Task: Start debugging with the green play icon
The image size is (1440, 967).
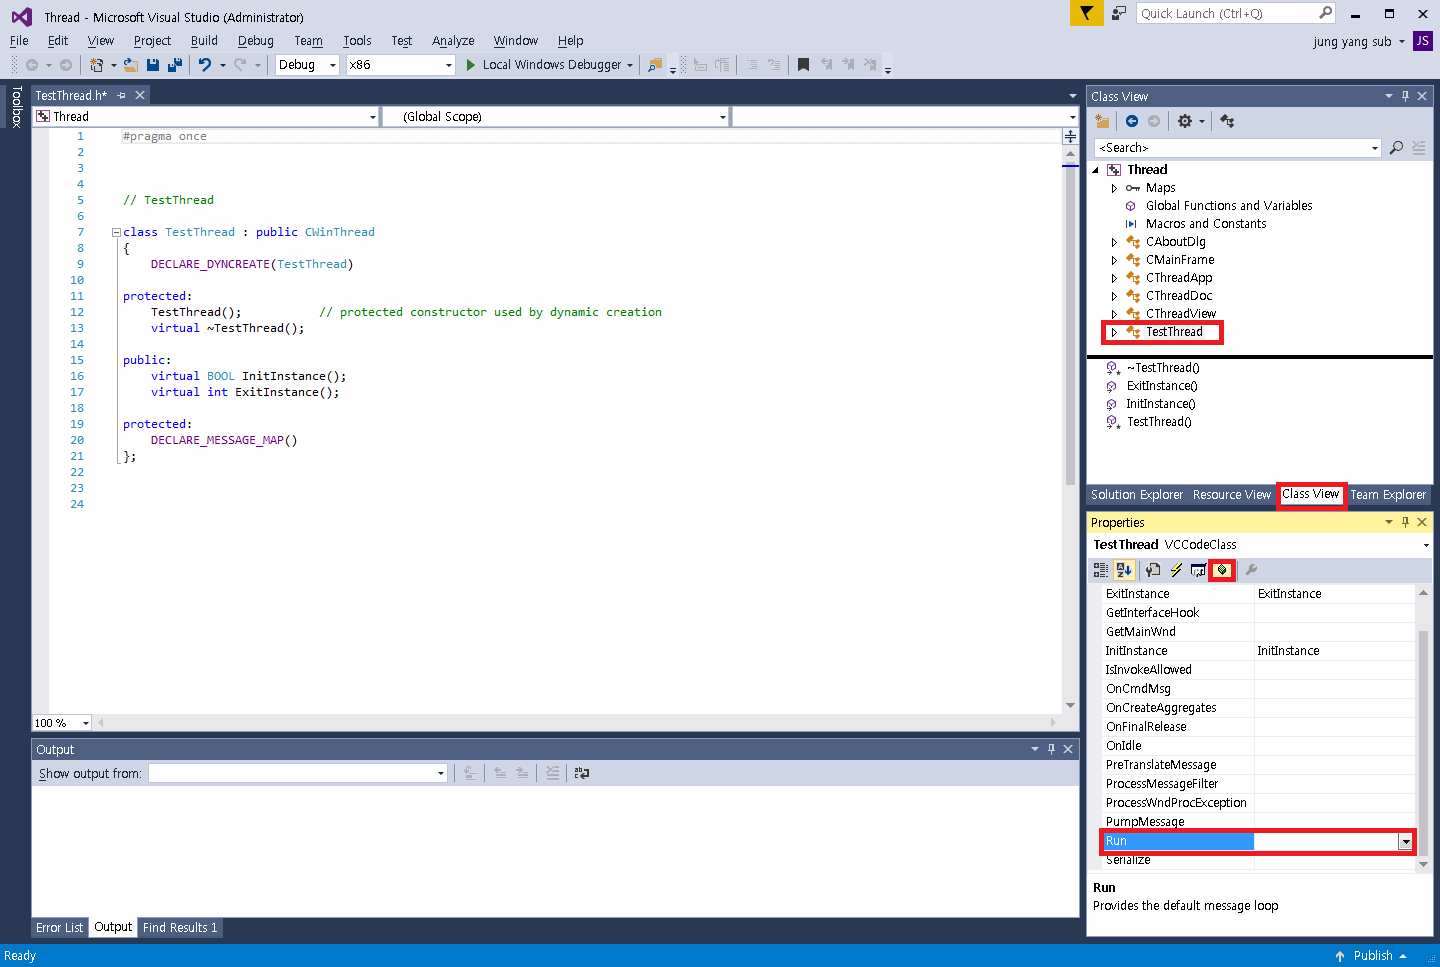Action: (x=471, y=65)
